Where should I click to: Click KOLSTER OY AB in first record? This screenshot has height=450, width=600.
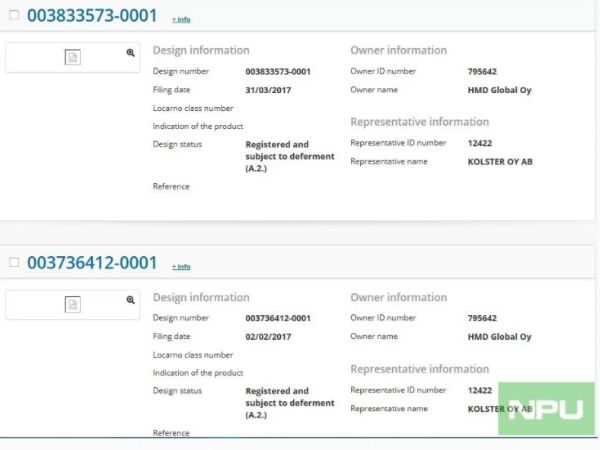(x=500, y=162)
